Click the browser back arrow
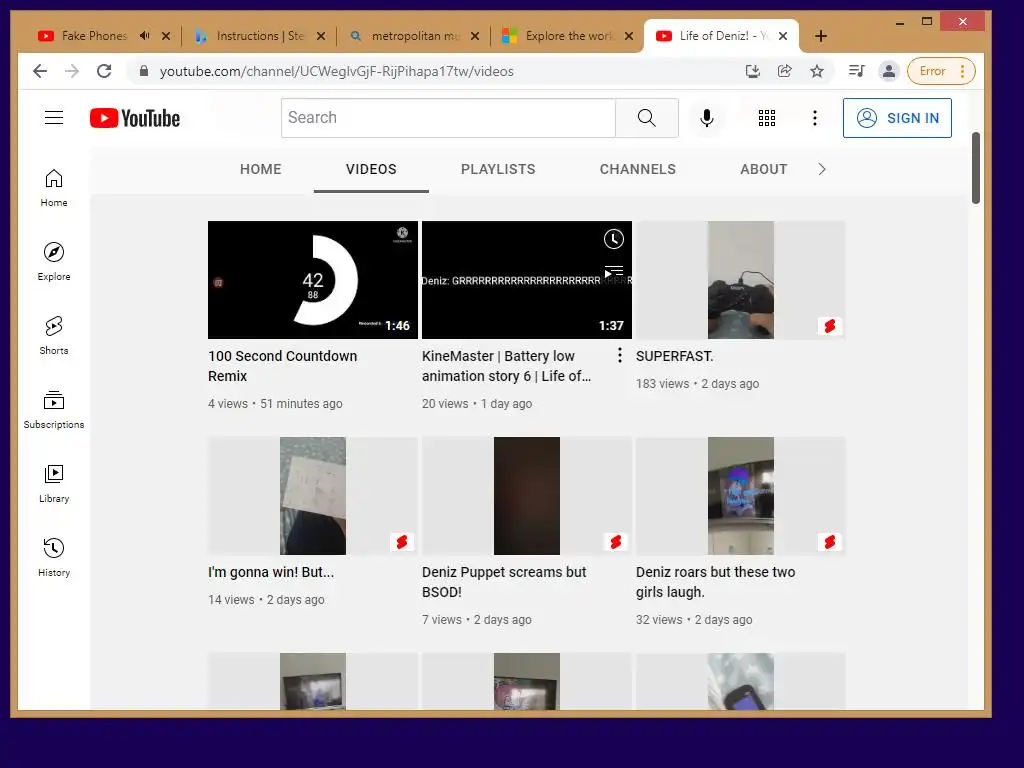 pyautogui.click(x=40, y=71)
